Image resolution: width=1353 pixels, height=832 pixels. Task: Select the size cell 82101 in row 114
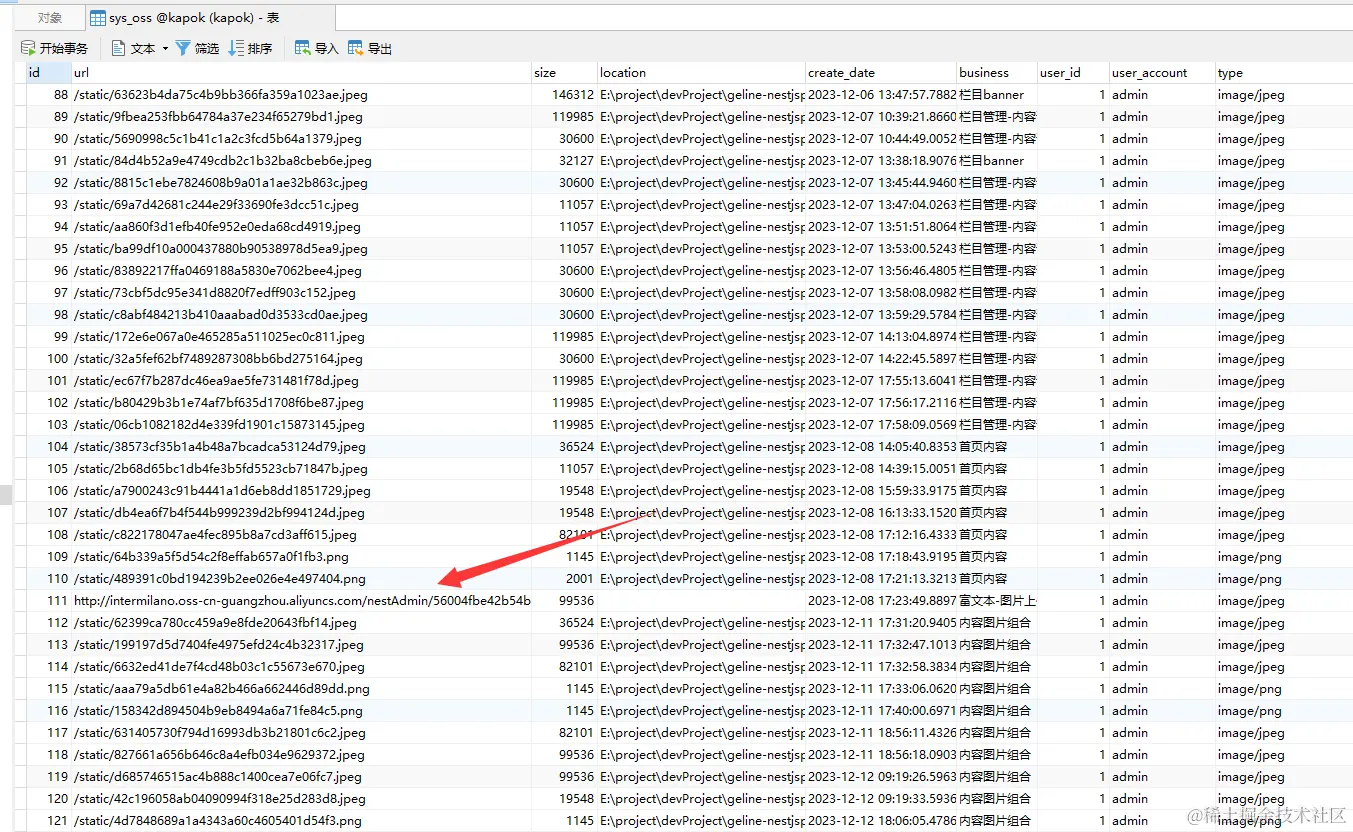pos(564,667)
